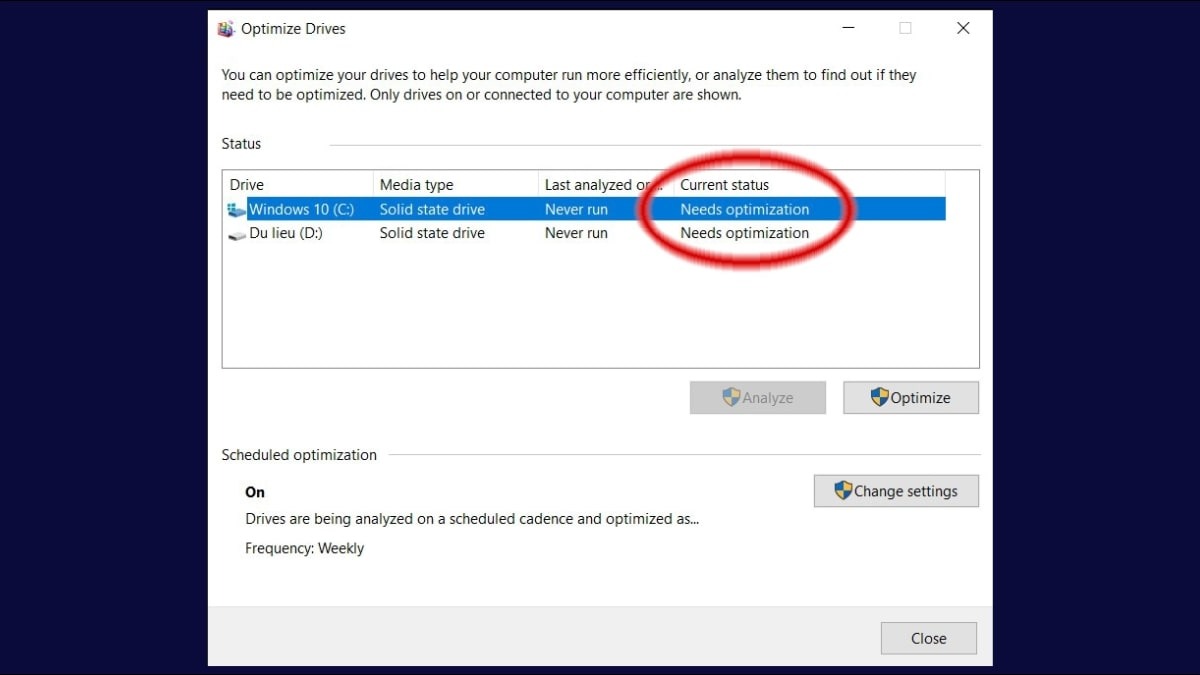
Task: Click the Status section heading
Action: click(241, 144)
